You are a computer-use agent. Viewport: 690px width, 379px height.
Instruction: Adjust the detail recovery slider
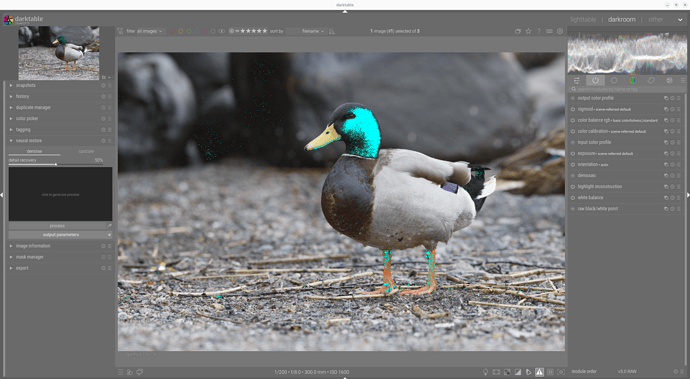tap(56, 161)
